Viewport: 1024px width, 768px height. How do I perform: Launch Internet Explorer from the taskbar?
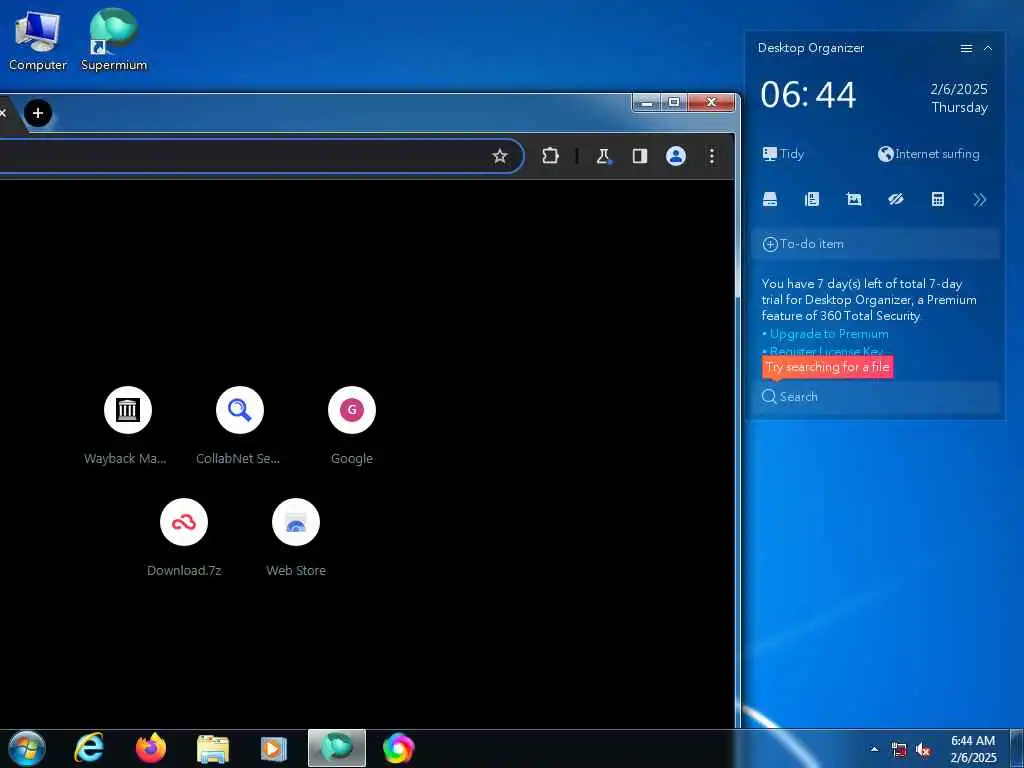tap(89, 748)
